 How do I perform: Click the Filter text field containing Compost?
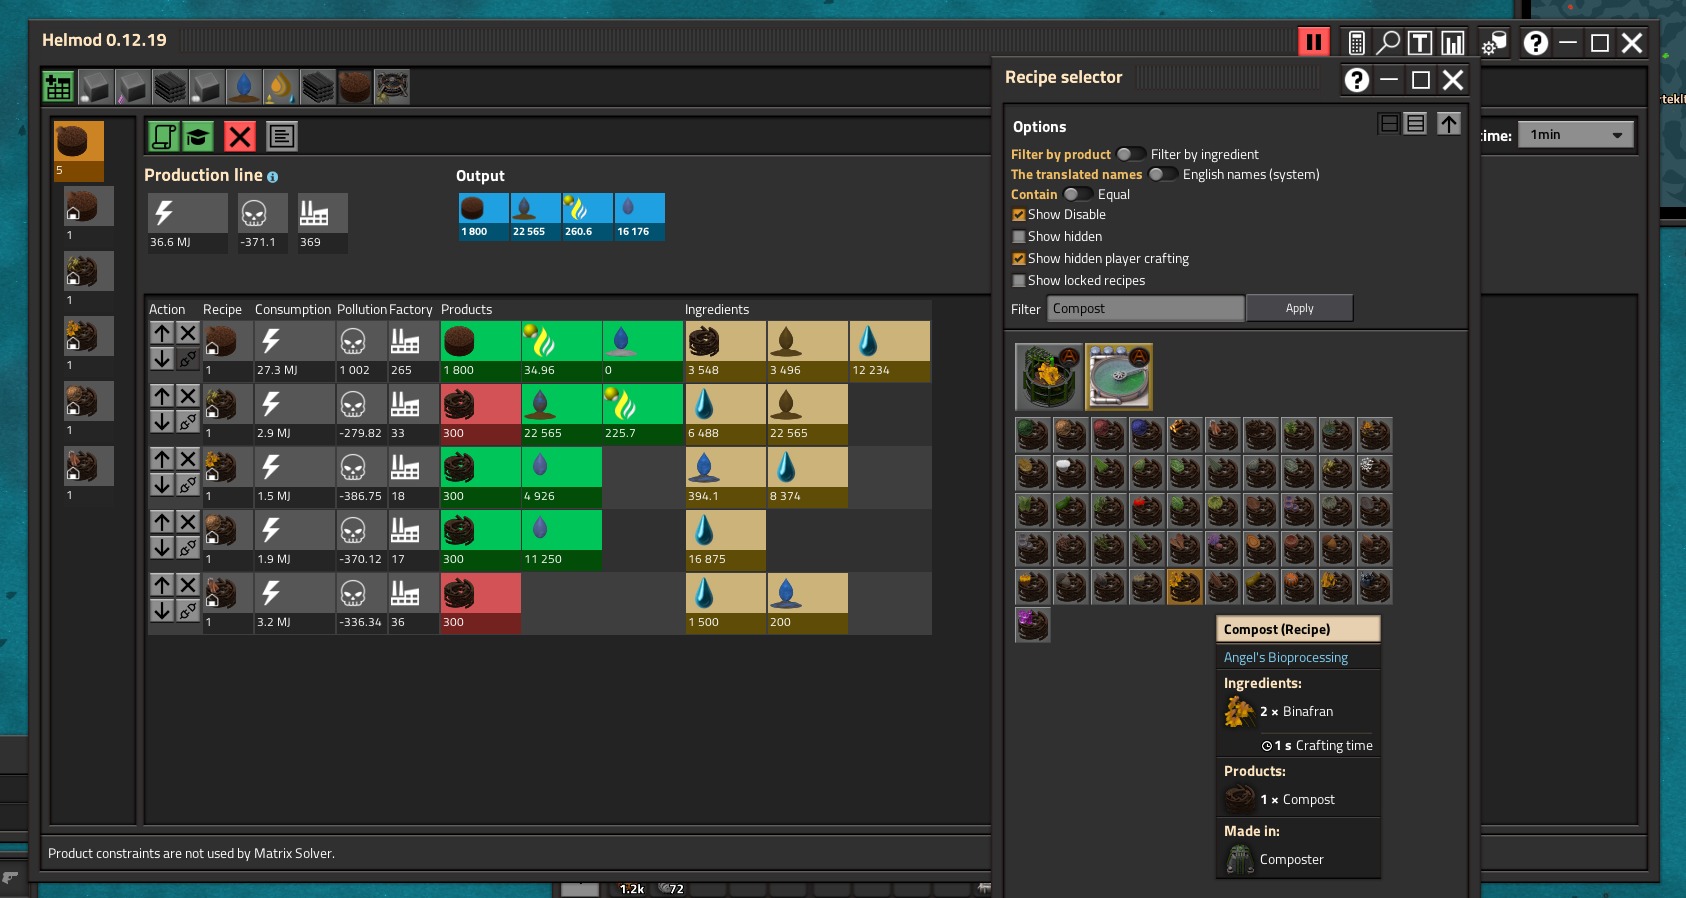point(1146,308)
